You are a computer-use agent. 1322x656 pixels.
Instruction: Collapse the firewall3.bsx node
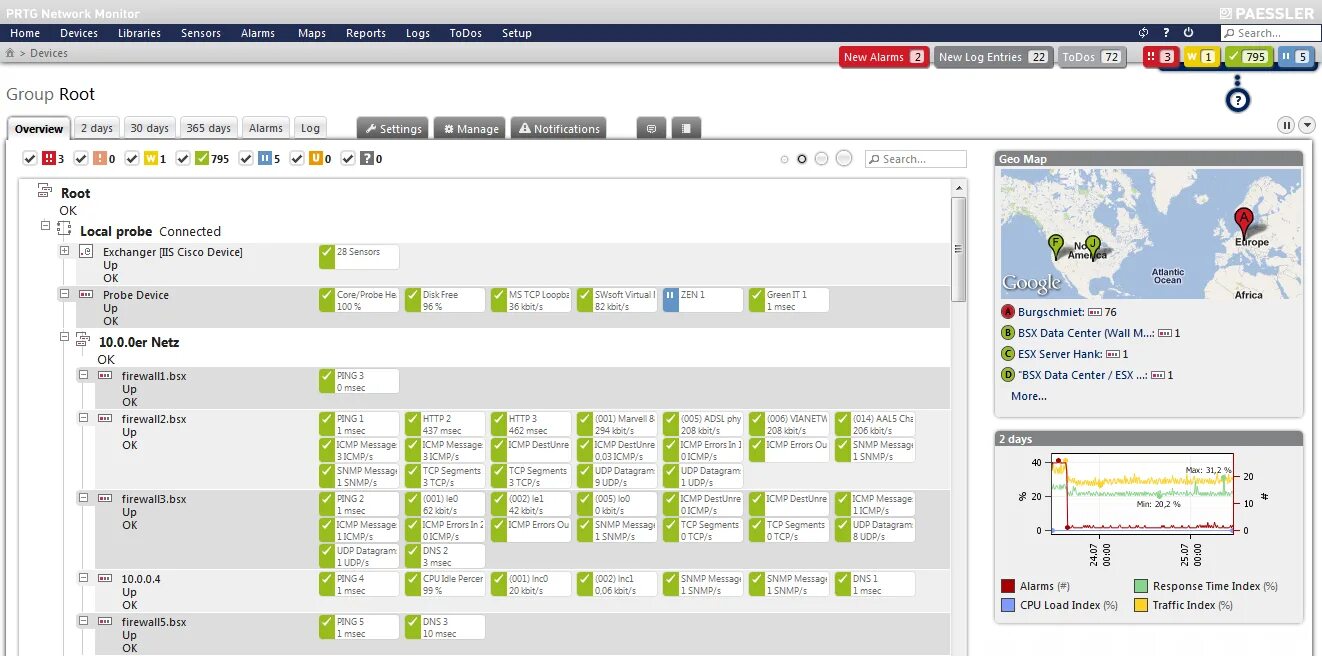(84, 497)
